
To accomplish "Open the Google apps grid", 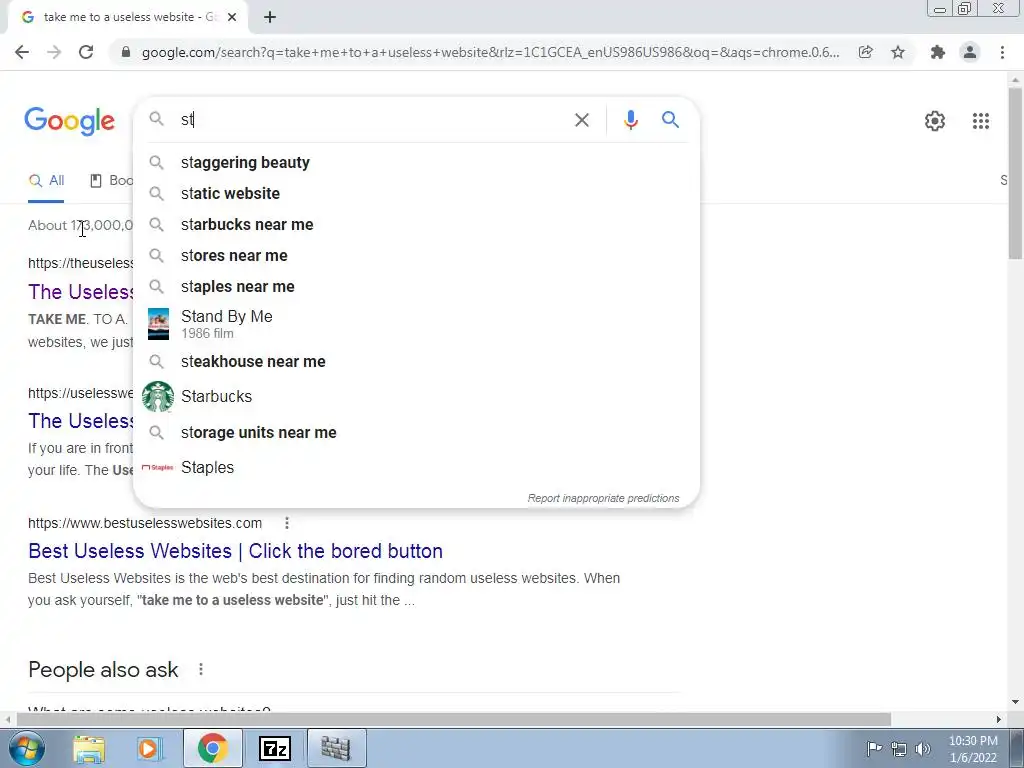I will (980, 121).
